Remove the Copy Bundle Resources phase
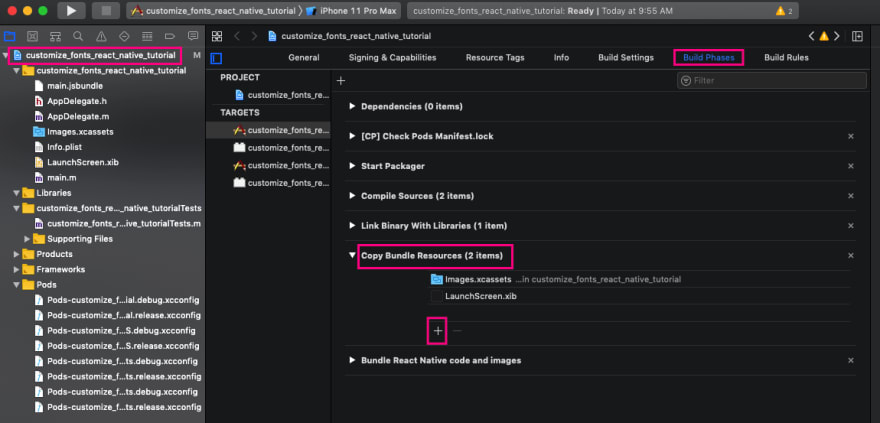 pos(851,255)
